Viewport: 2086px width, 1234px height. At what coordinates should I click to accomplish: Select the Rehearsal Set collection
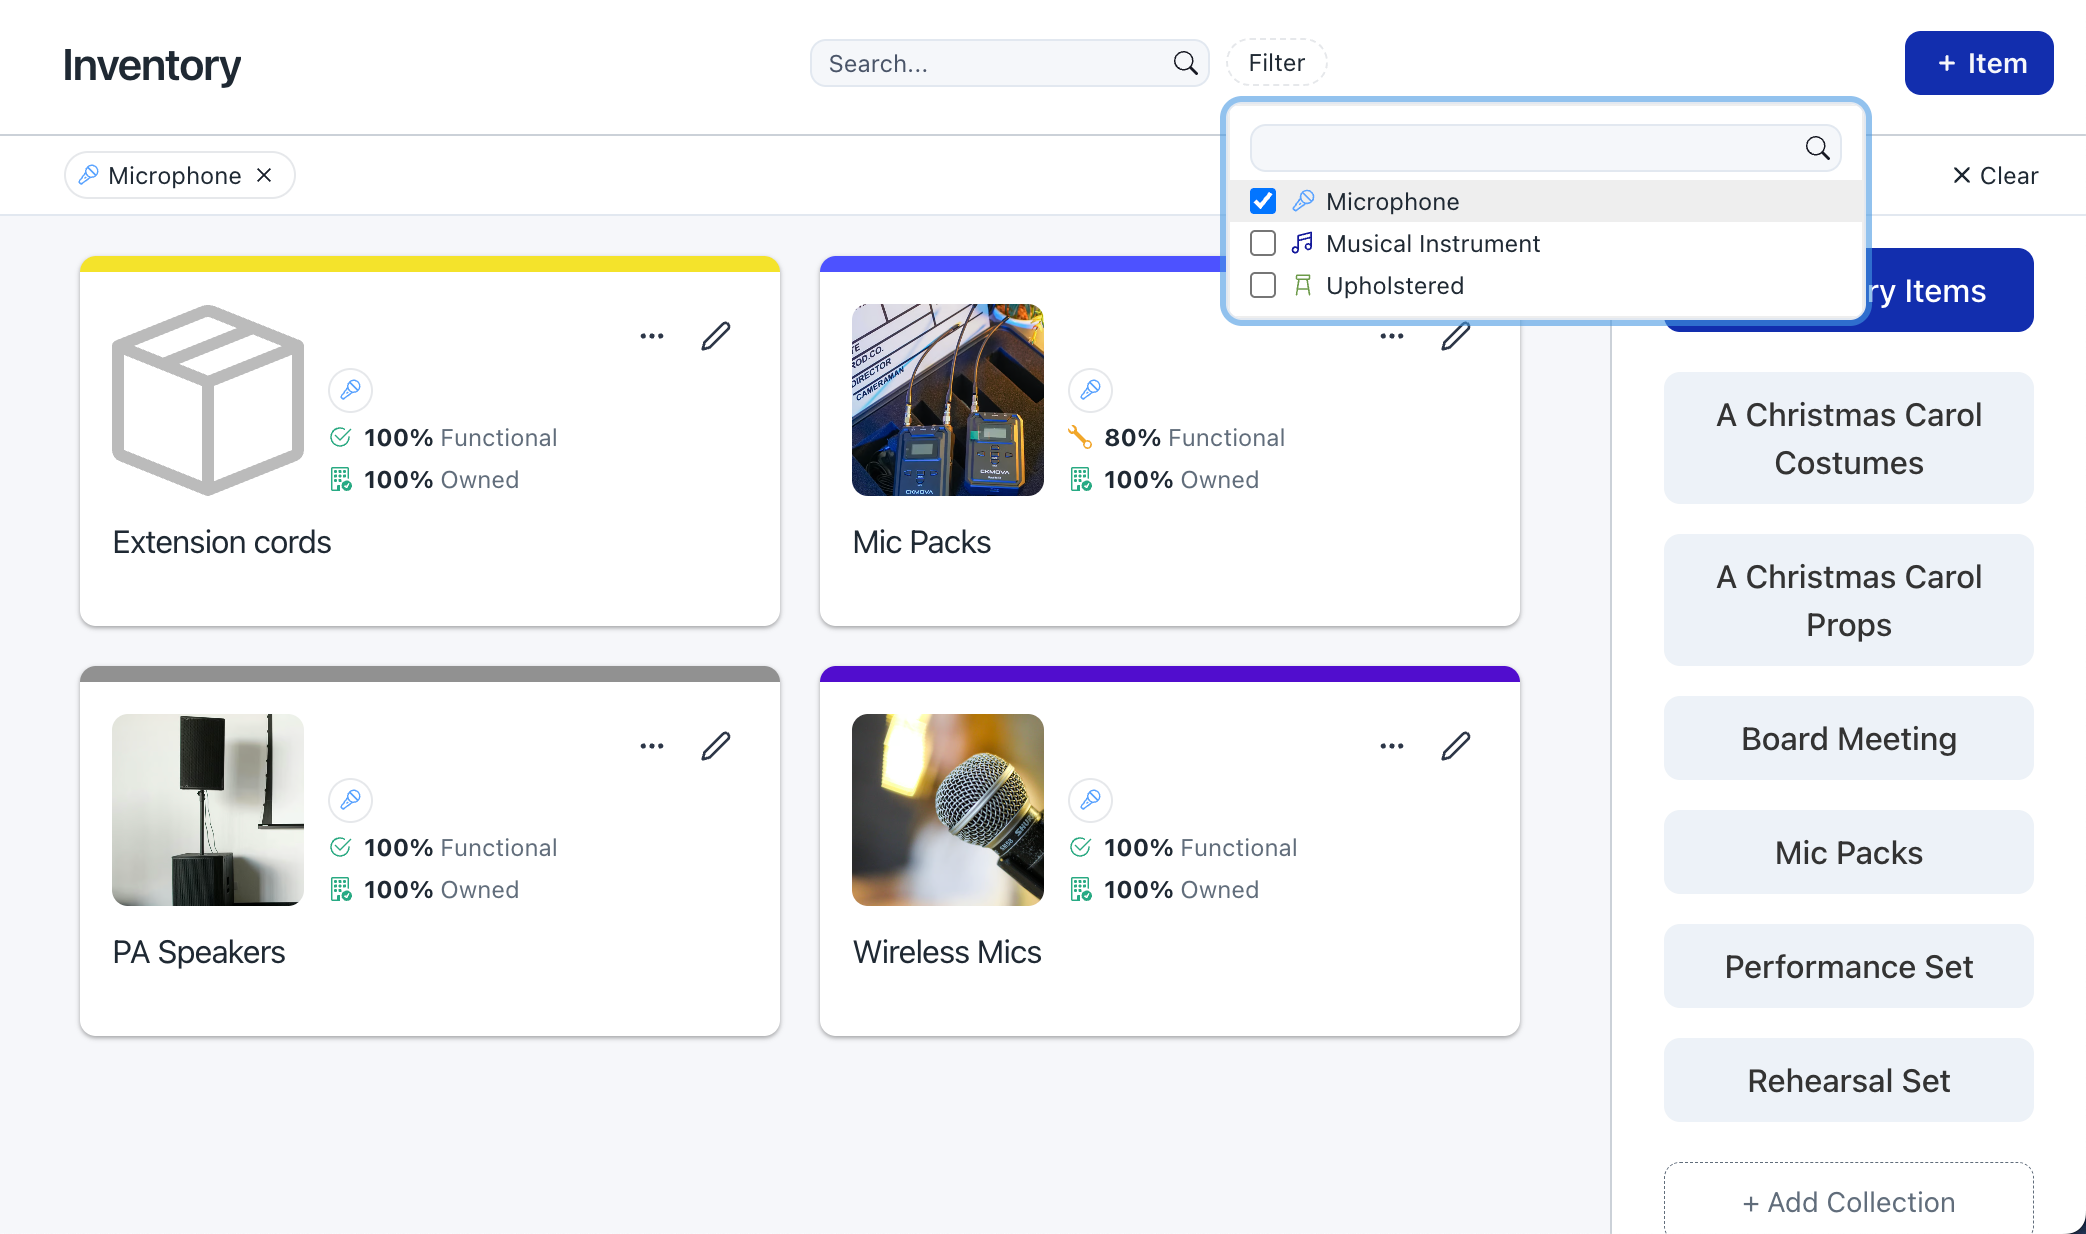pos(1848,1080)
